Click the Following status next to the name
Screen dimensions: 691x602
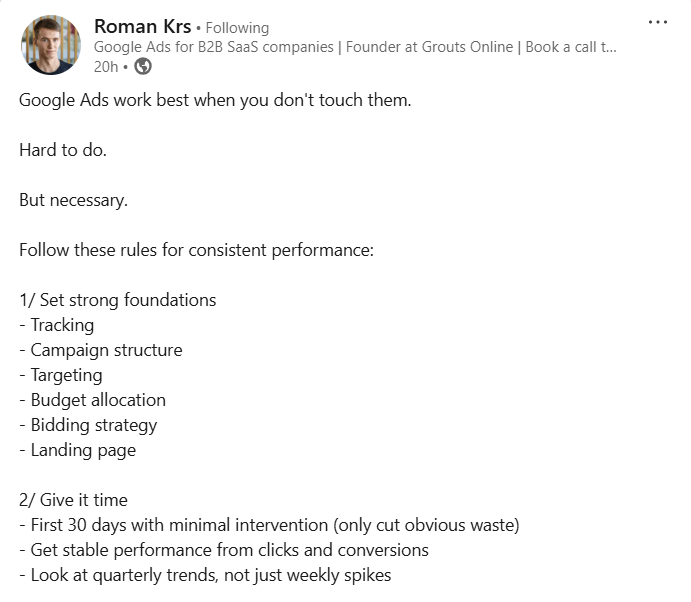pos(237,28)
